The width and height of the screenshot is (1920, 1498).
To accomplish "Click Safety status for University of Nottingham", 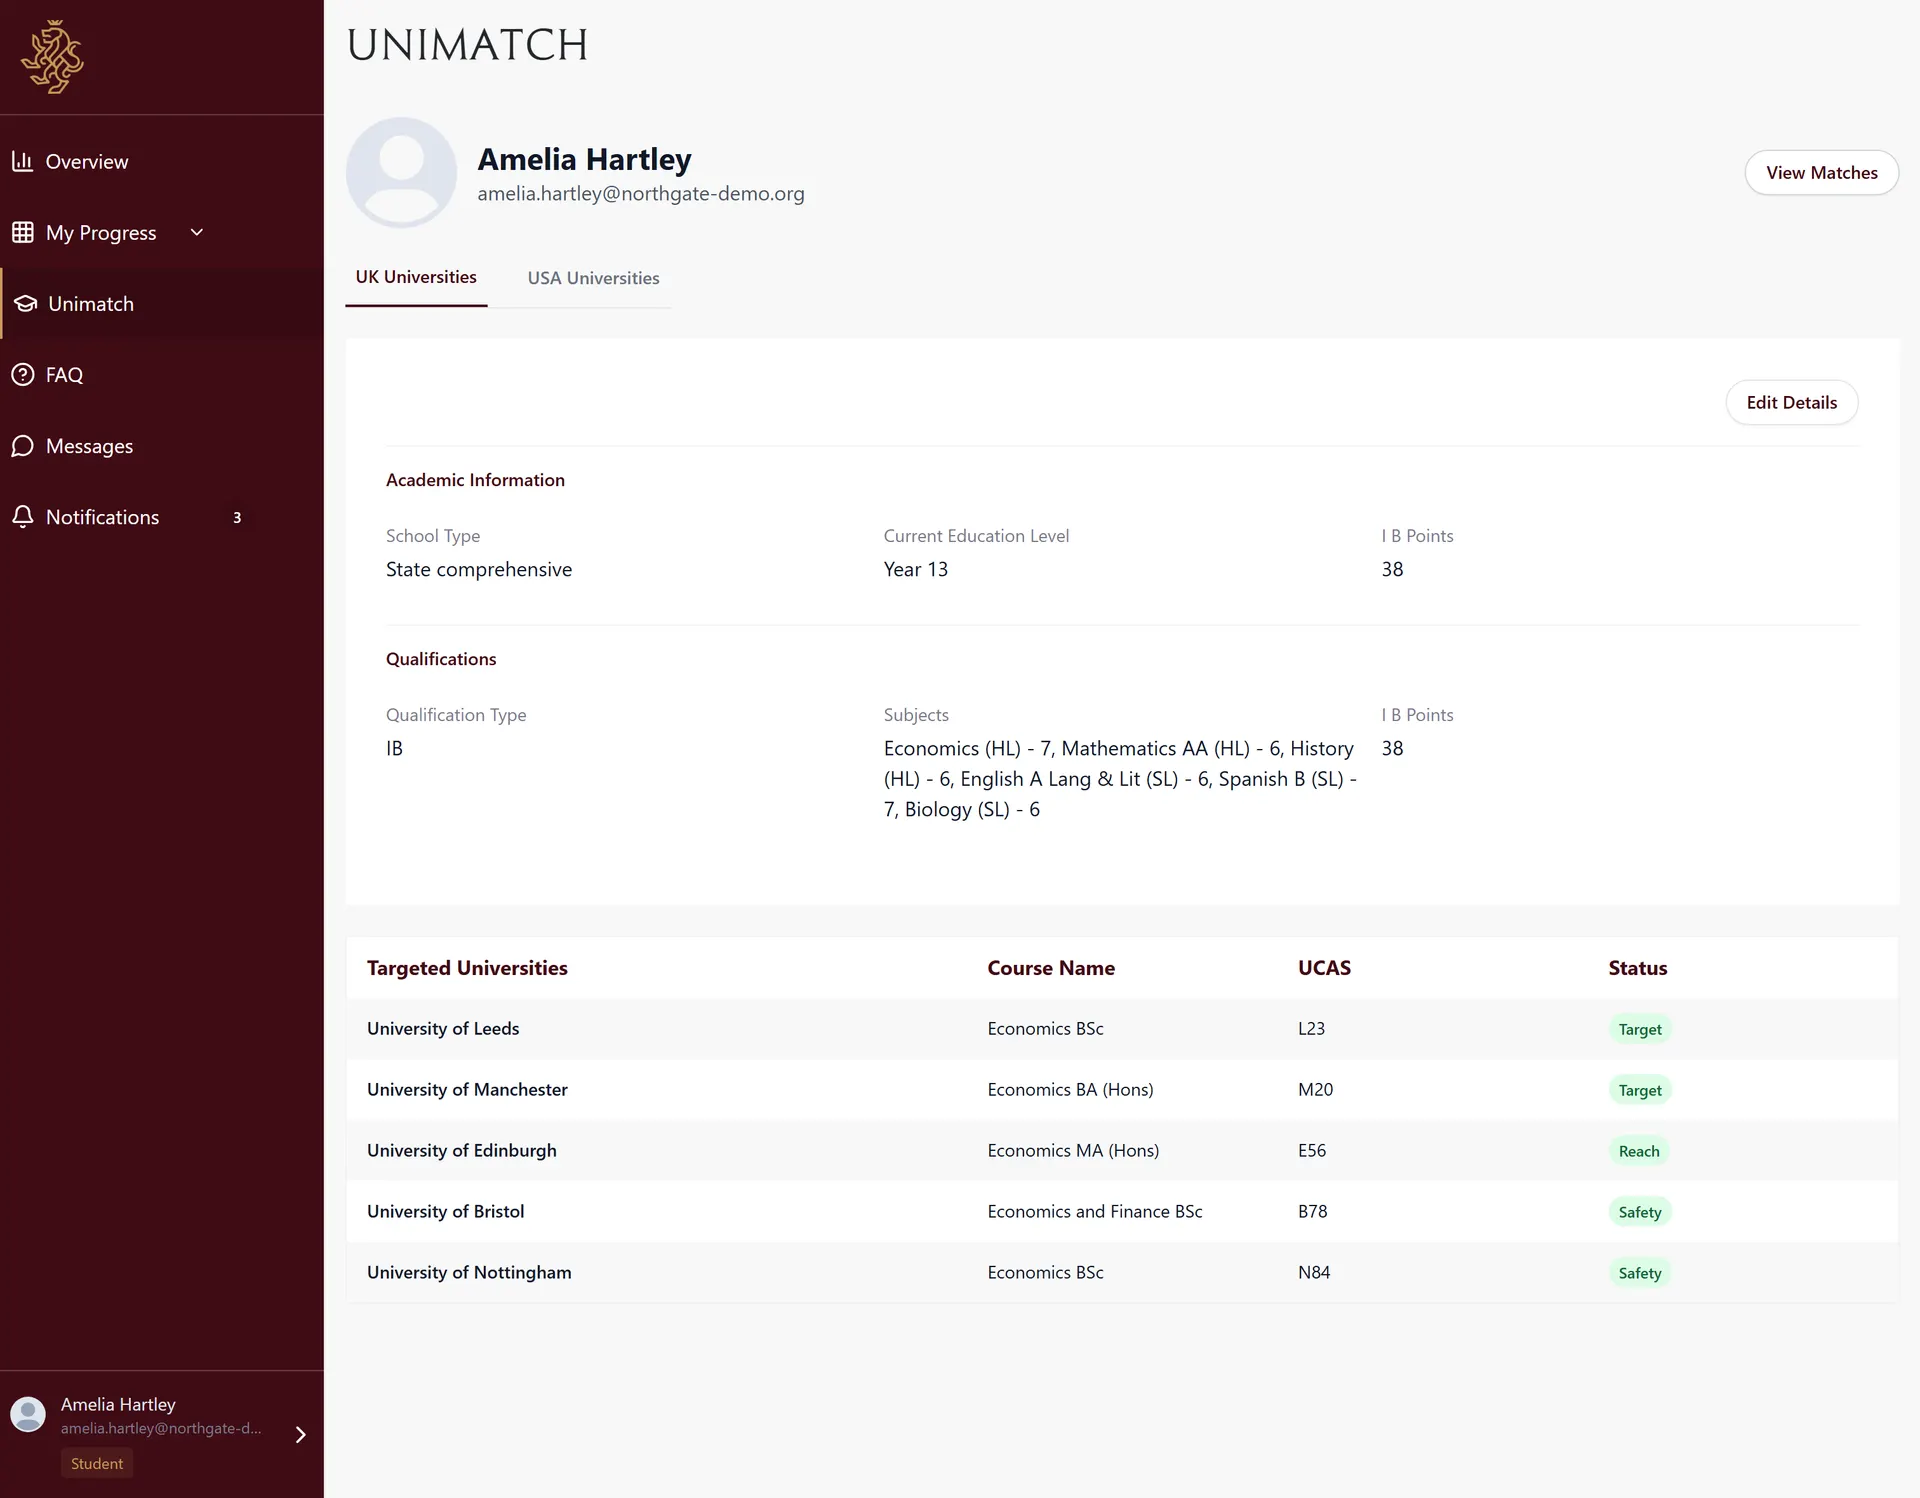I will tap(1640, 1273).
